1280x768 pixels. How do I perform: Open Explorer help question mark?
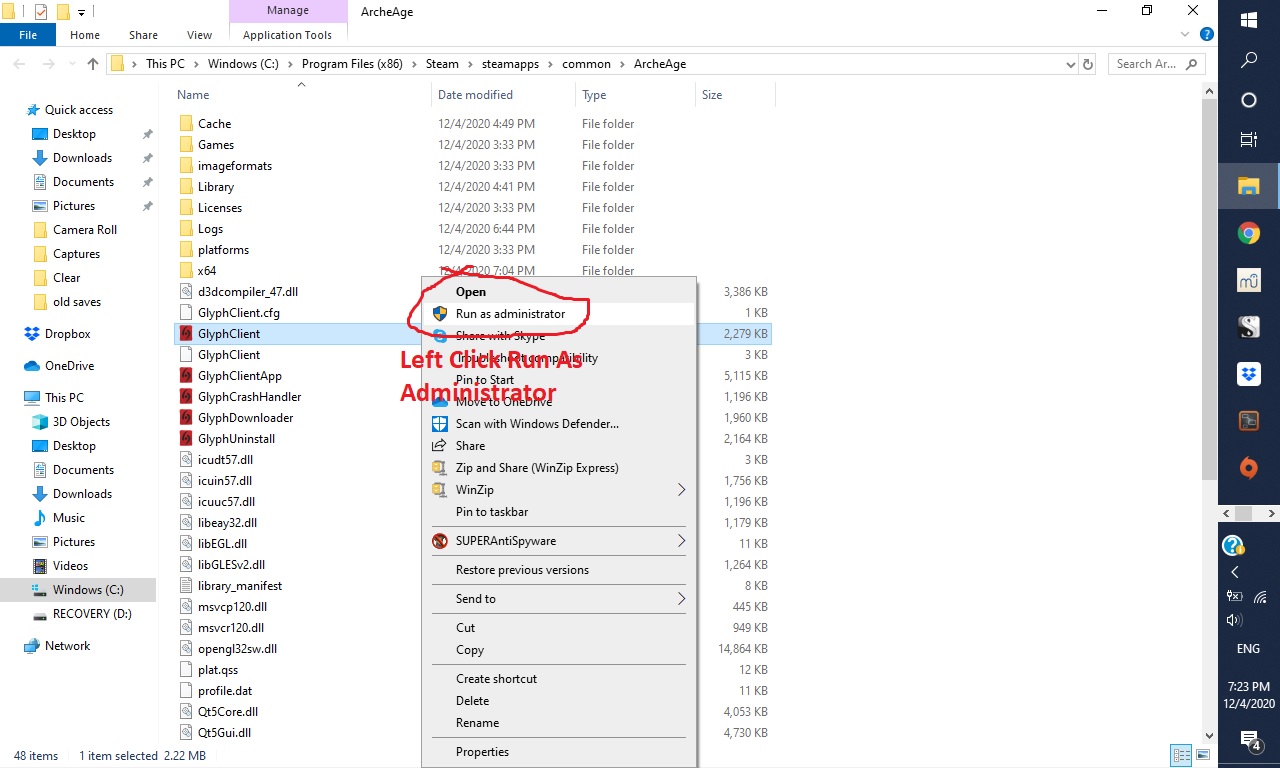1206,35
